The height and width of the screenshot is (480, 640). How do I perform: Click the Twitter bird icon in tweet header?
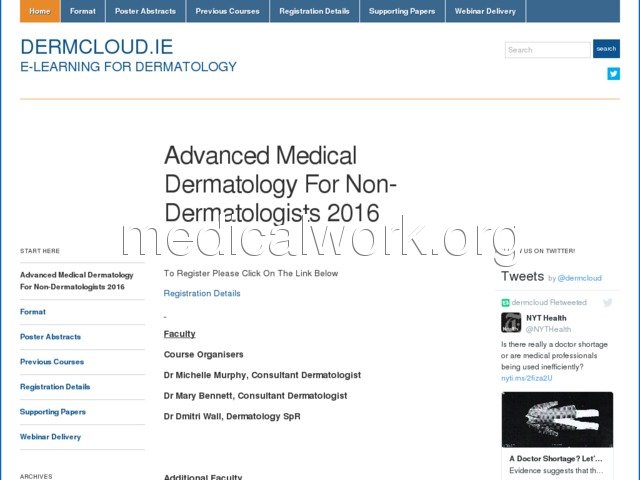click(x=607, y=302)
